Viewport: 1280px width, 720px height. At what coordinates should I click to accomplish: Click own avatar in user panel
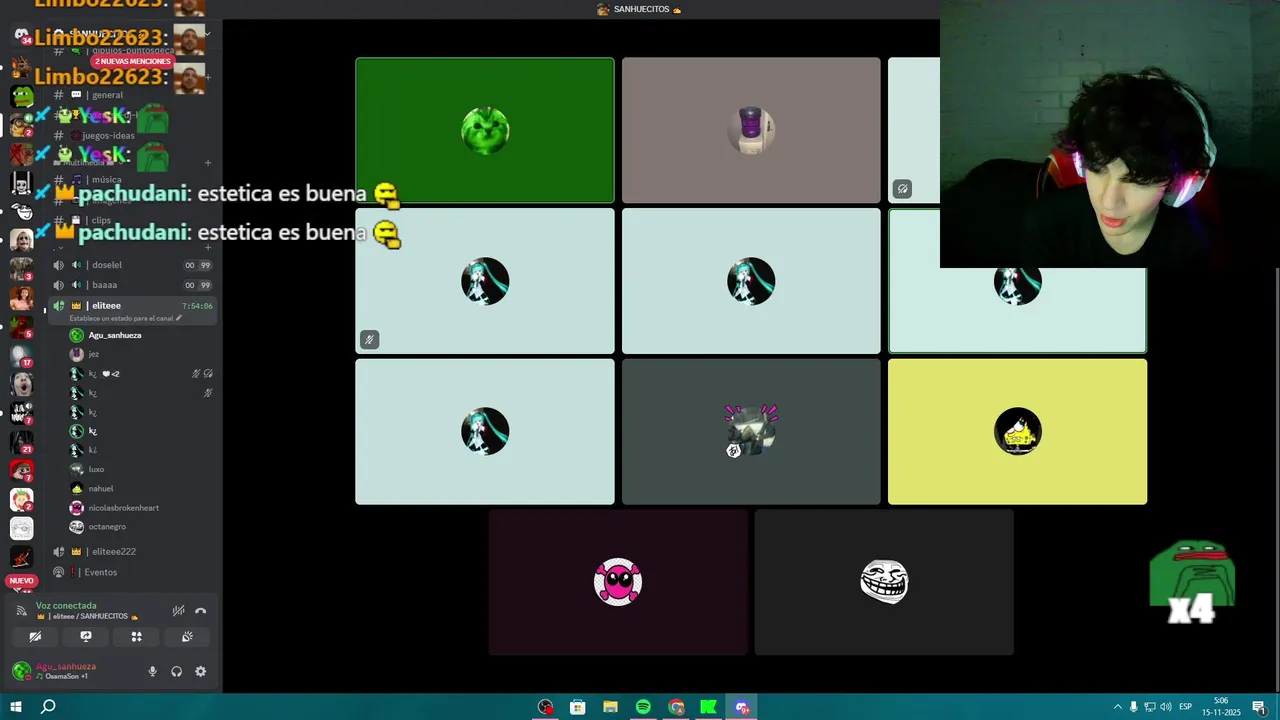21,671
